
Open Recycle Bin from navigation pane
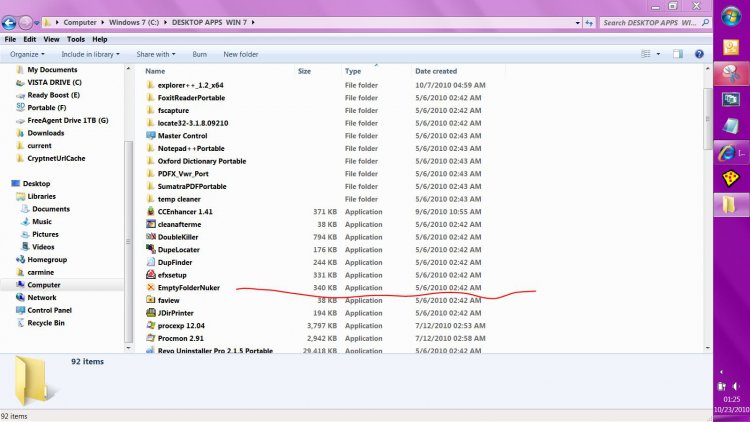tap(45, 323)
